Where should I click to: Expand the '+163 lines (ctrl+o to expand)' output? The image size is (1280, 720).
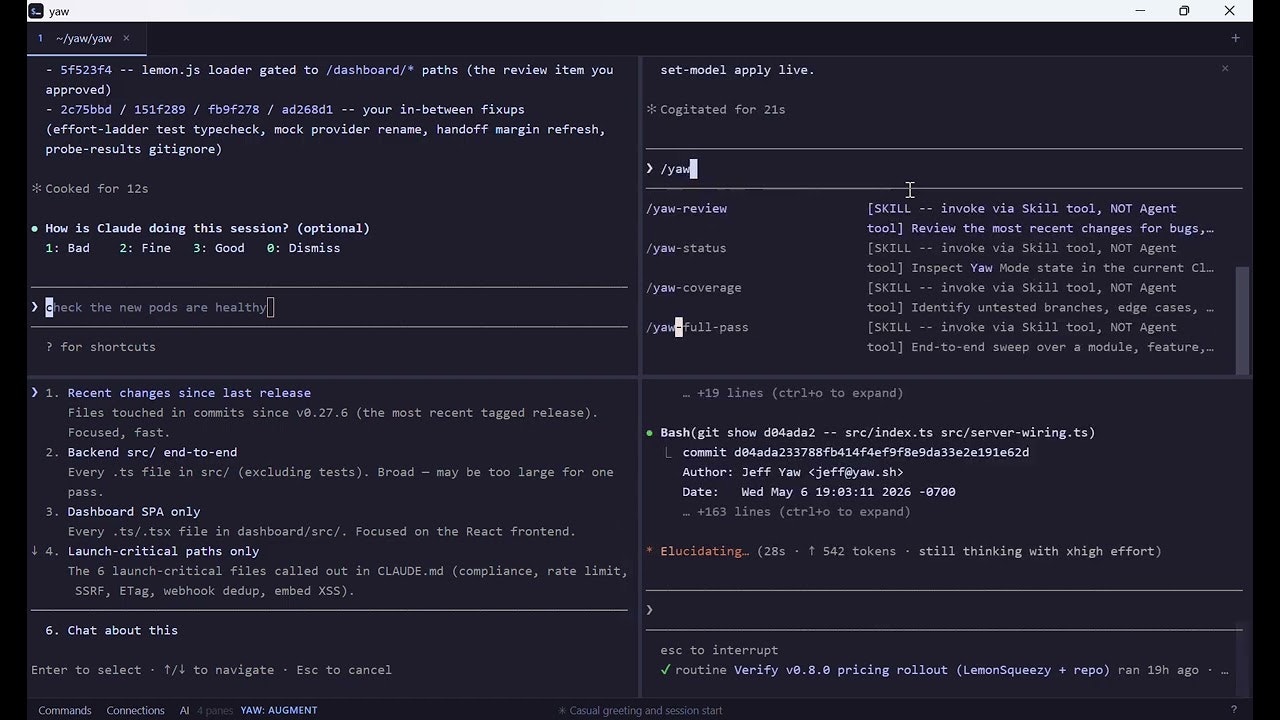click(x=797, y=512)
